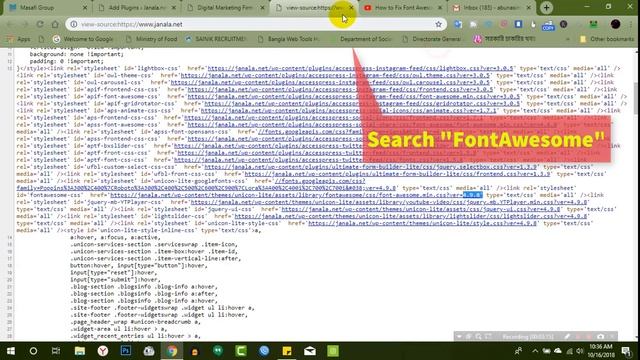Open the Action Center notifications icon
The width and height of the screenshot is (640, 360).
coord(627,351)
